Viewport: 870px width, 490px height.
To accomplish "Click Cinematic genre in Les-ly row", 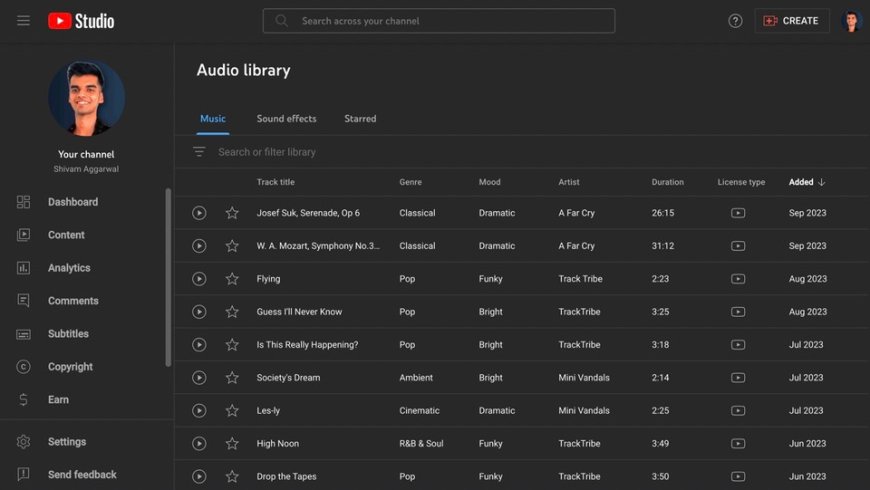I will click(x=419, y=411).
